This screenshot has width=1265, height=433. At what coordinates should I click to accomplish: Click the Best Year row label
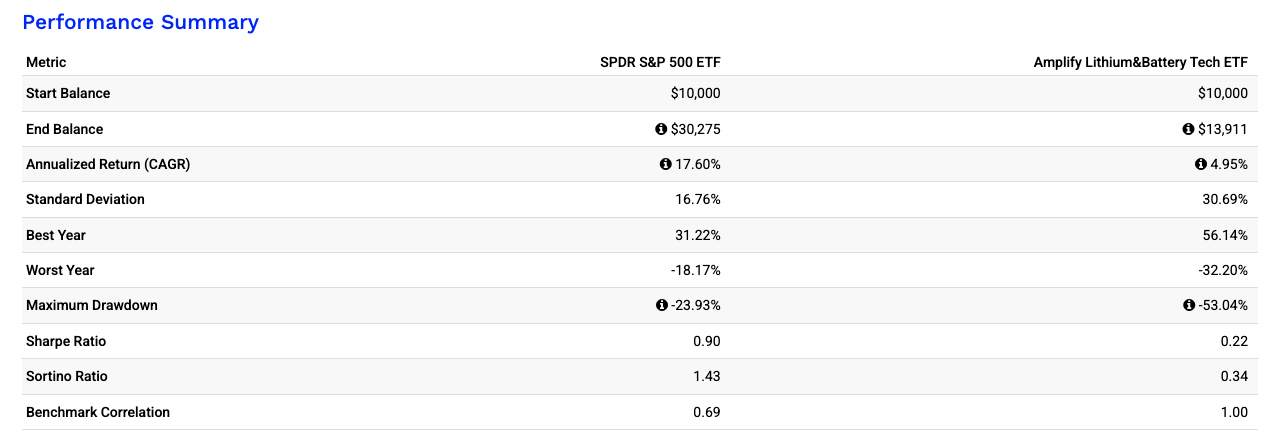coord(56,235)
